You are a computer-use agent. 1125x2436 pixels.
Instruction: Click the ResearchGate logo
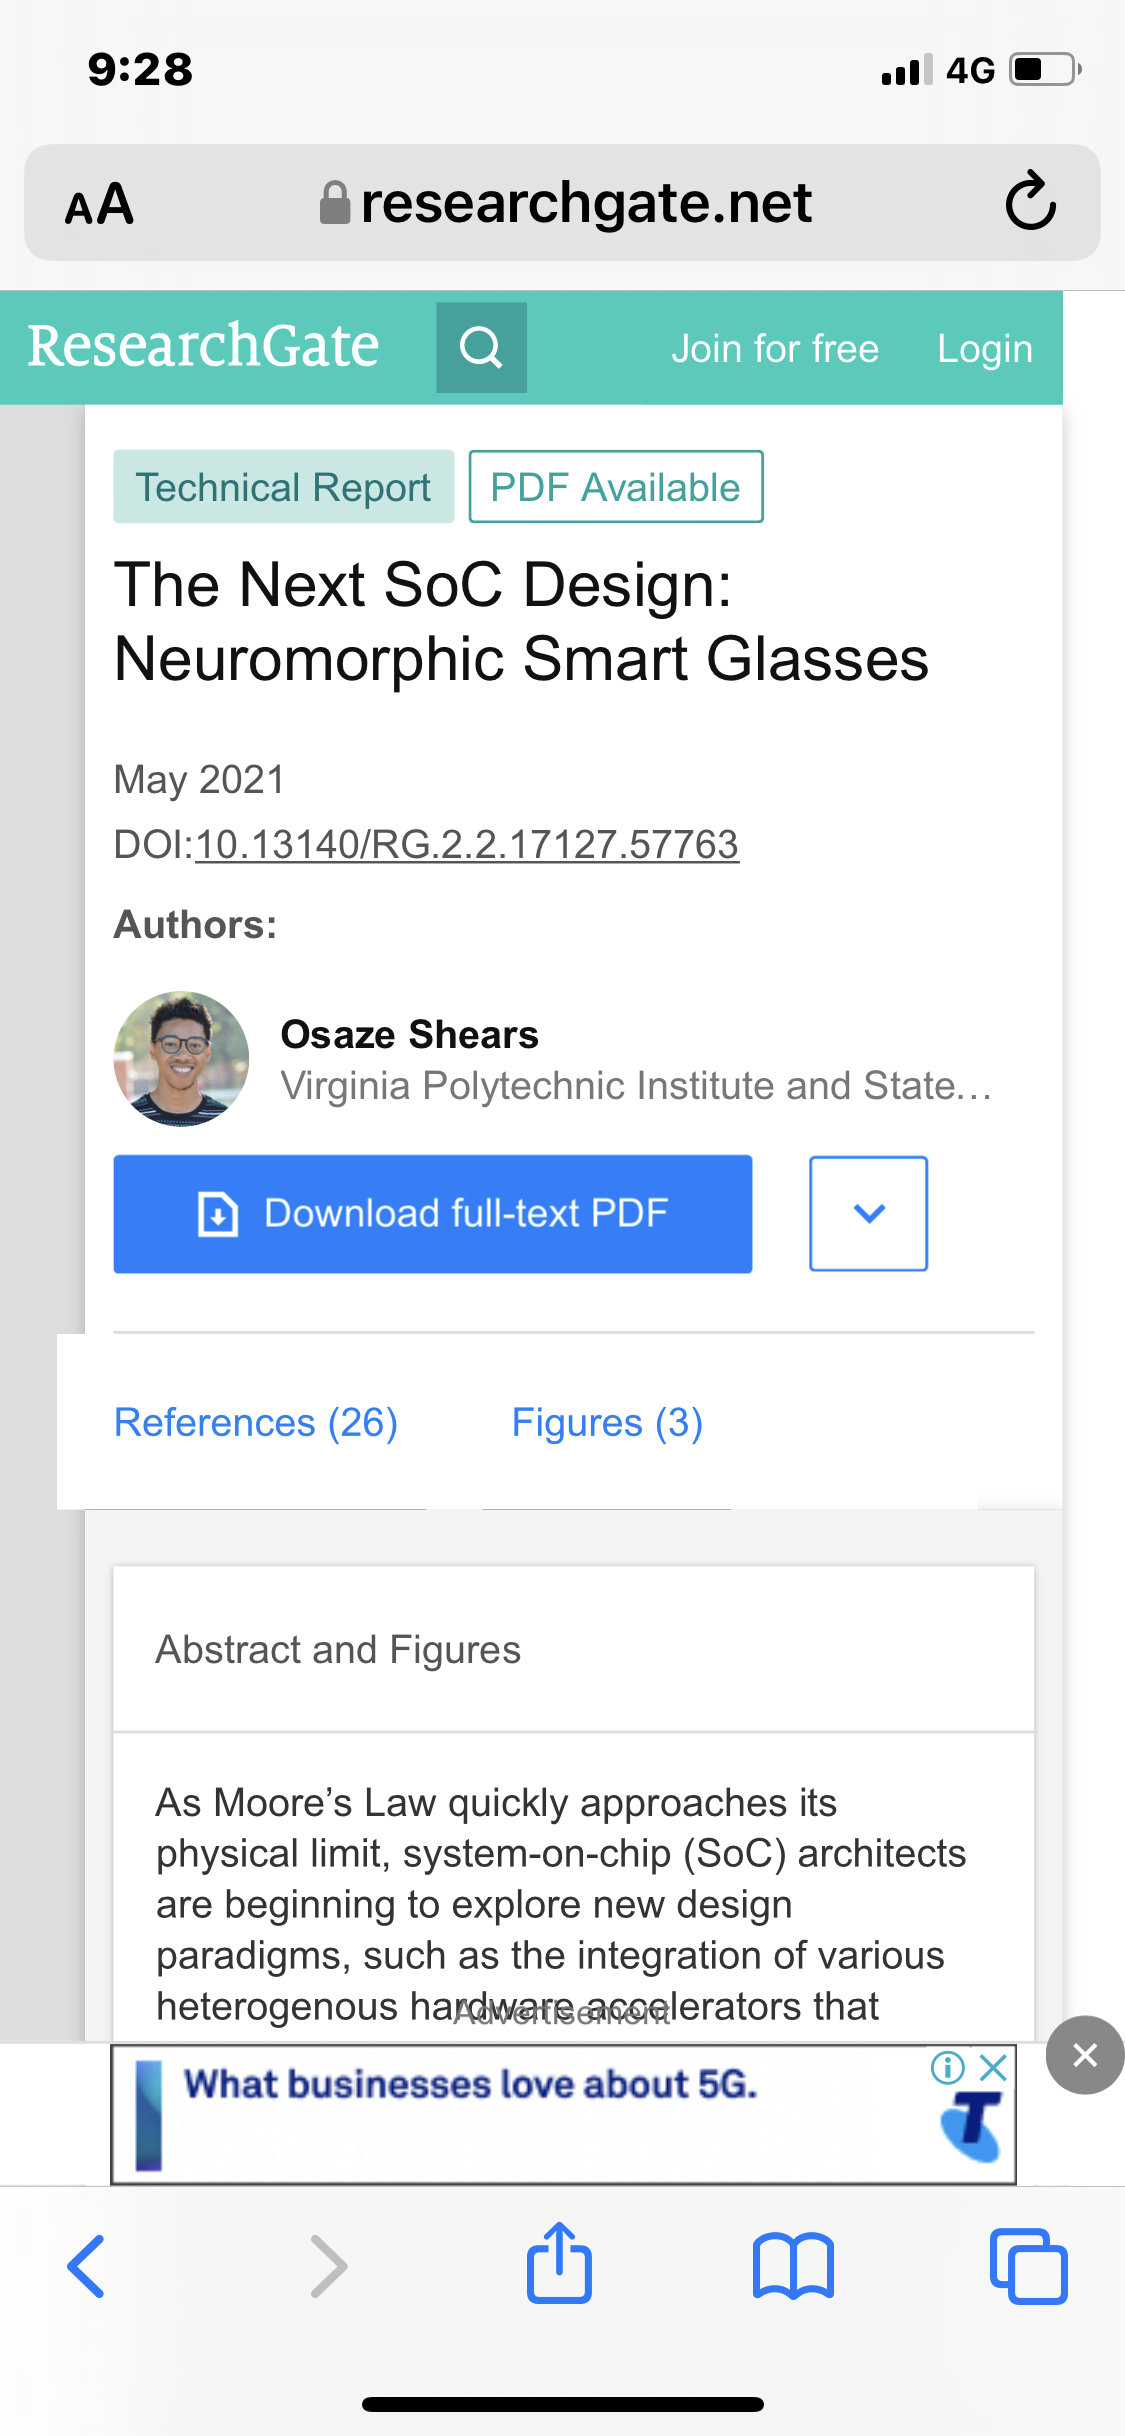pos(203,346)
